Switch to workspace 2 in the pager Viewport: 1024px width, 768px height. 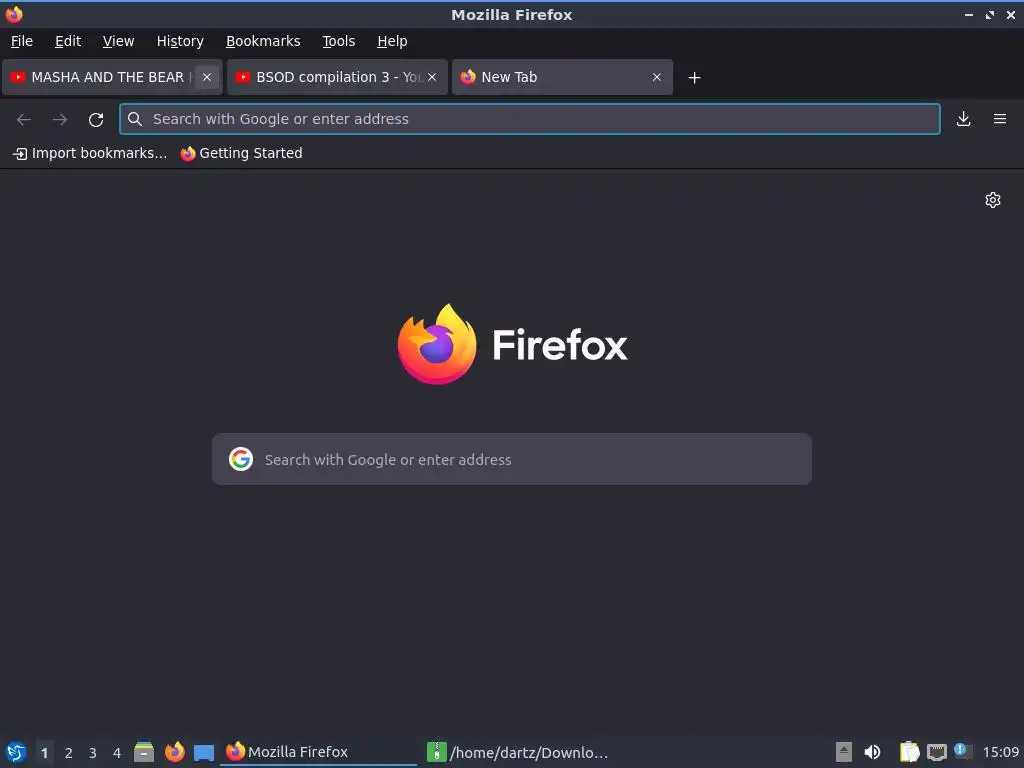69,753
